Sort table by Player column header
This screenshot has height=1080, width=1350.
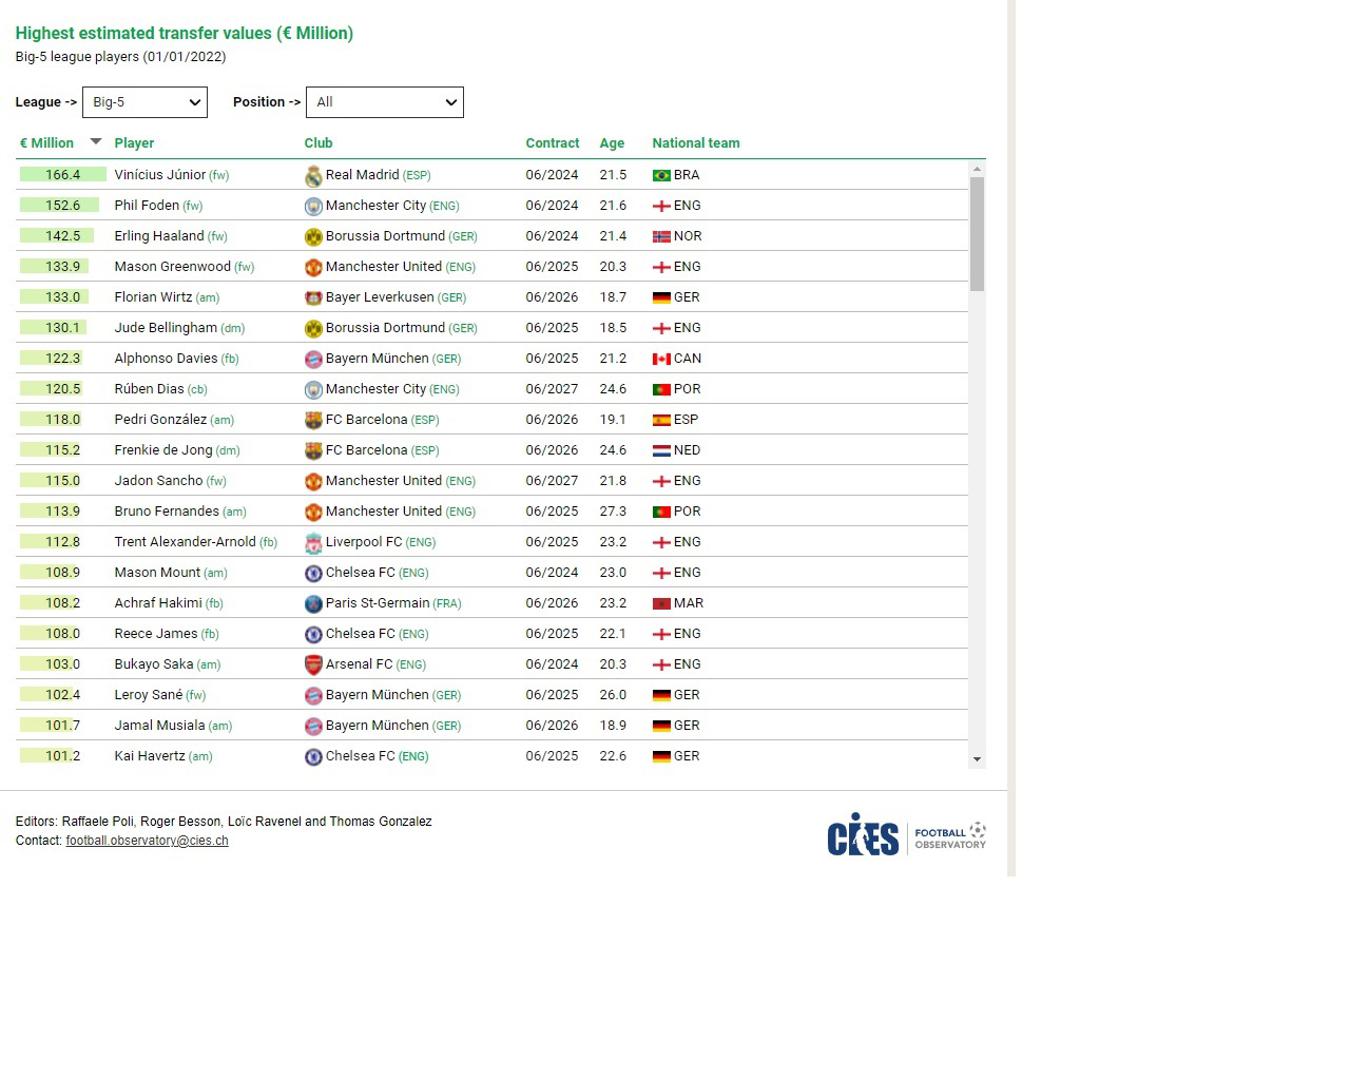pos(134,143)
